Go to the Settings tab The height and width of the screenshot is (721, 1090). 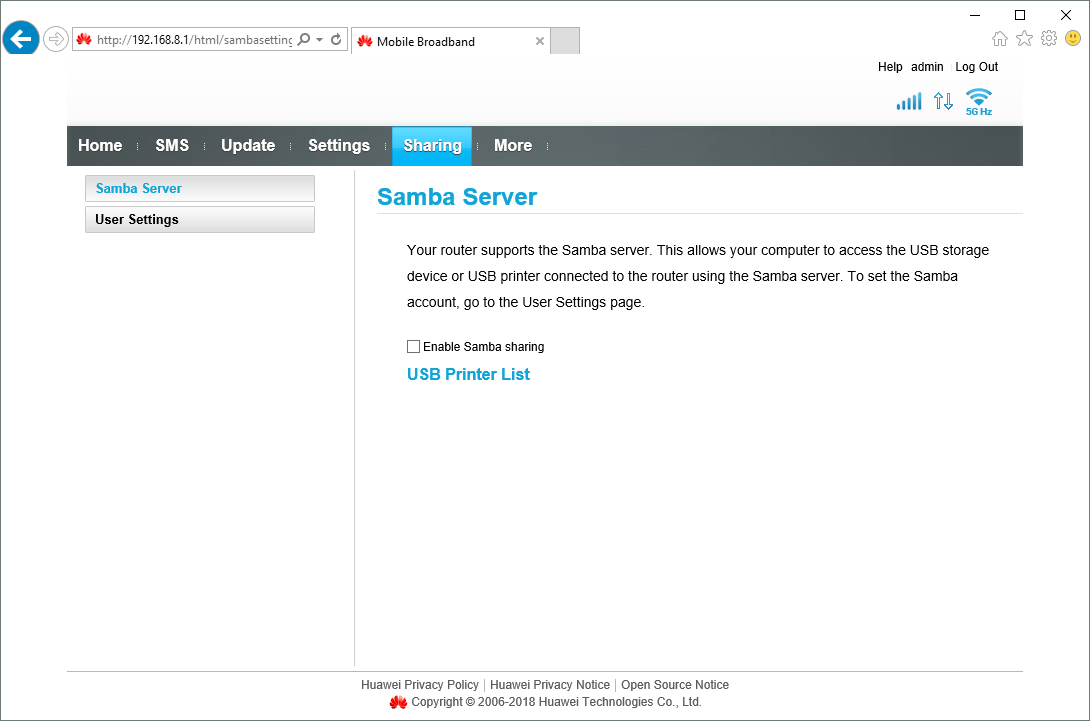[x=339, y=145]
